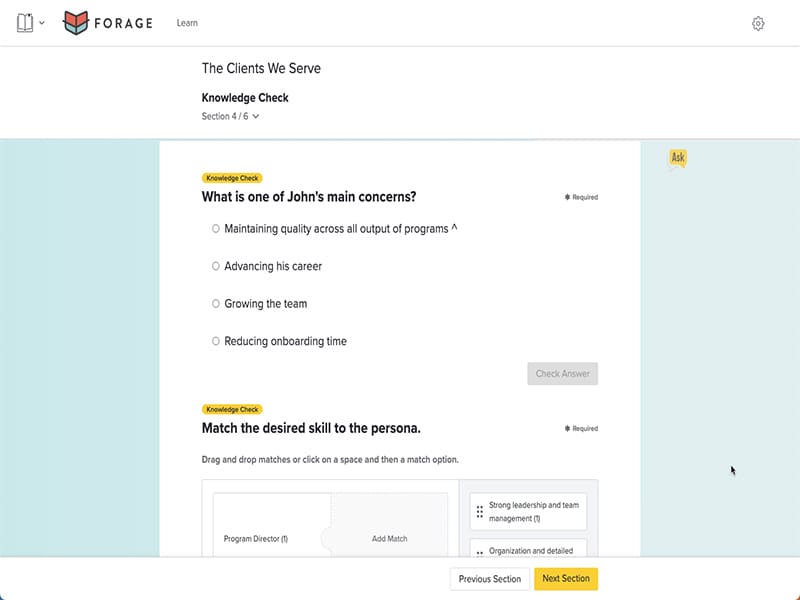This screenshot has width=800, height=600.
Task: Open the settings gear icon
Action: (758, 23)
